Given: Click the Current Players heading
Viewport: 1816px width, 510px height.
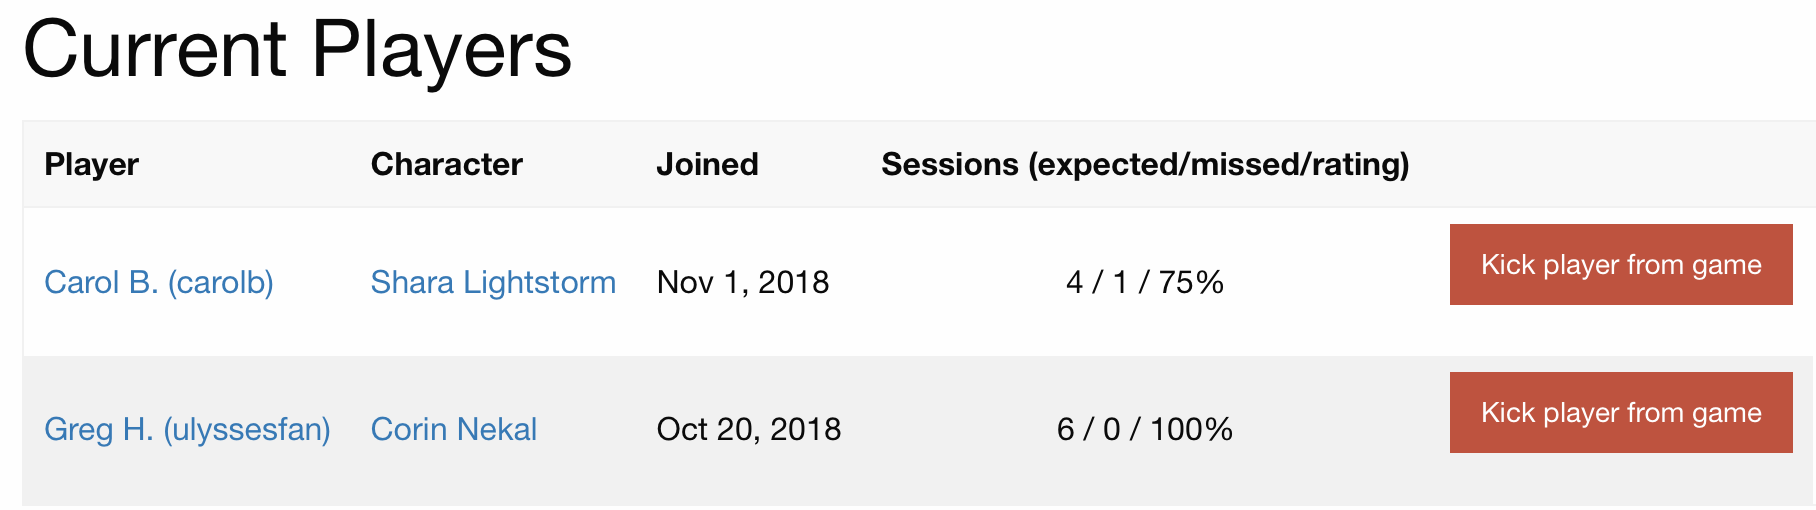Looking at the screenshot, I should 297,48.
